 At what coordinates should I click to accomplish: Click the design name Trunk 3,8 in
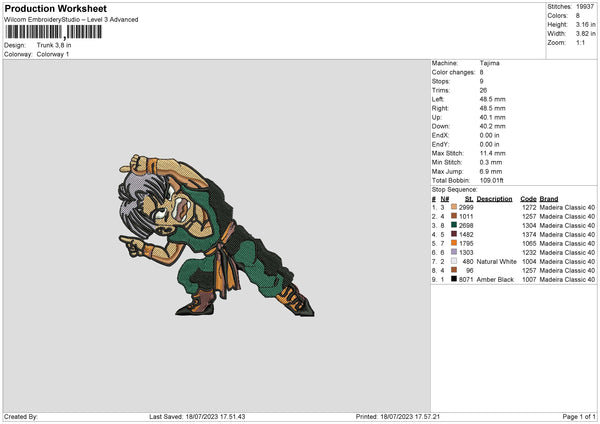click(54, 45)
